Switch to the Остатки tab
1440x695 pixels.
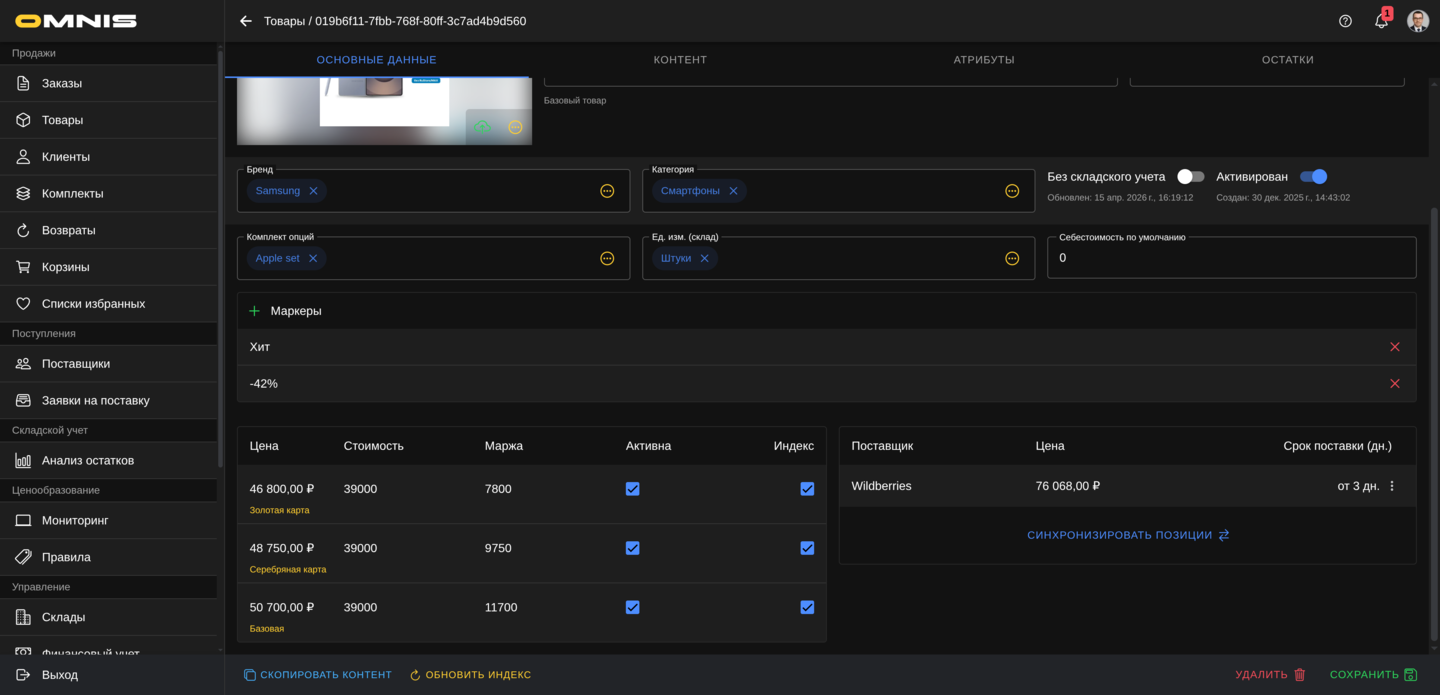click(1287, 60)
